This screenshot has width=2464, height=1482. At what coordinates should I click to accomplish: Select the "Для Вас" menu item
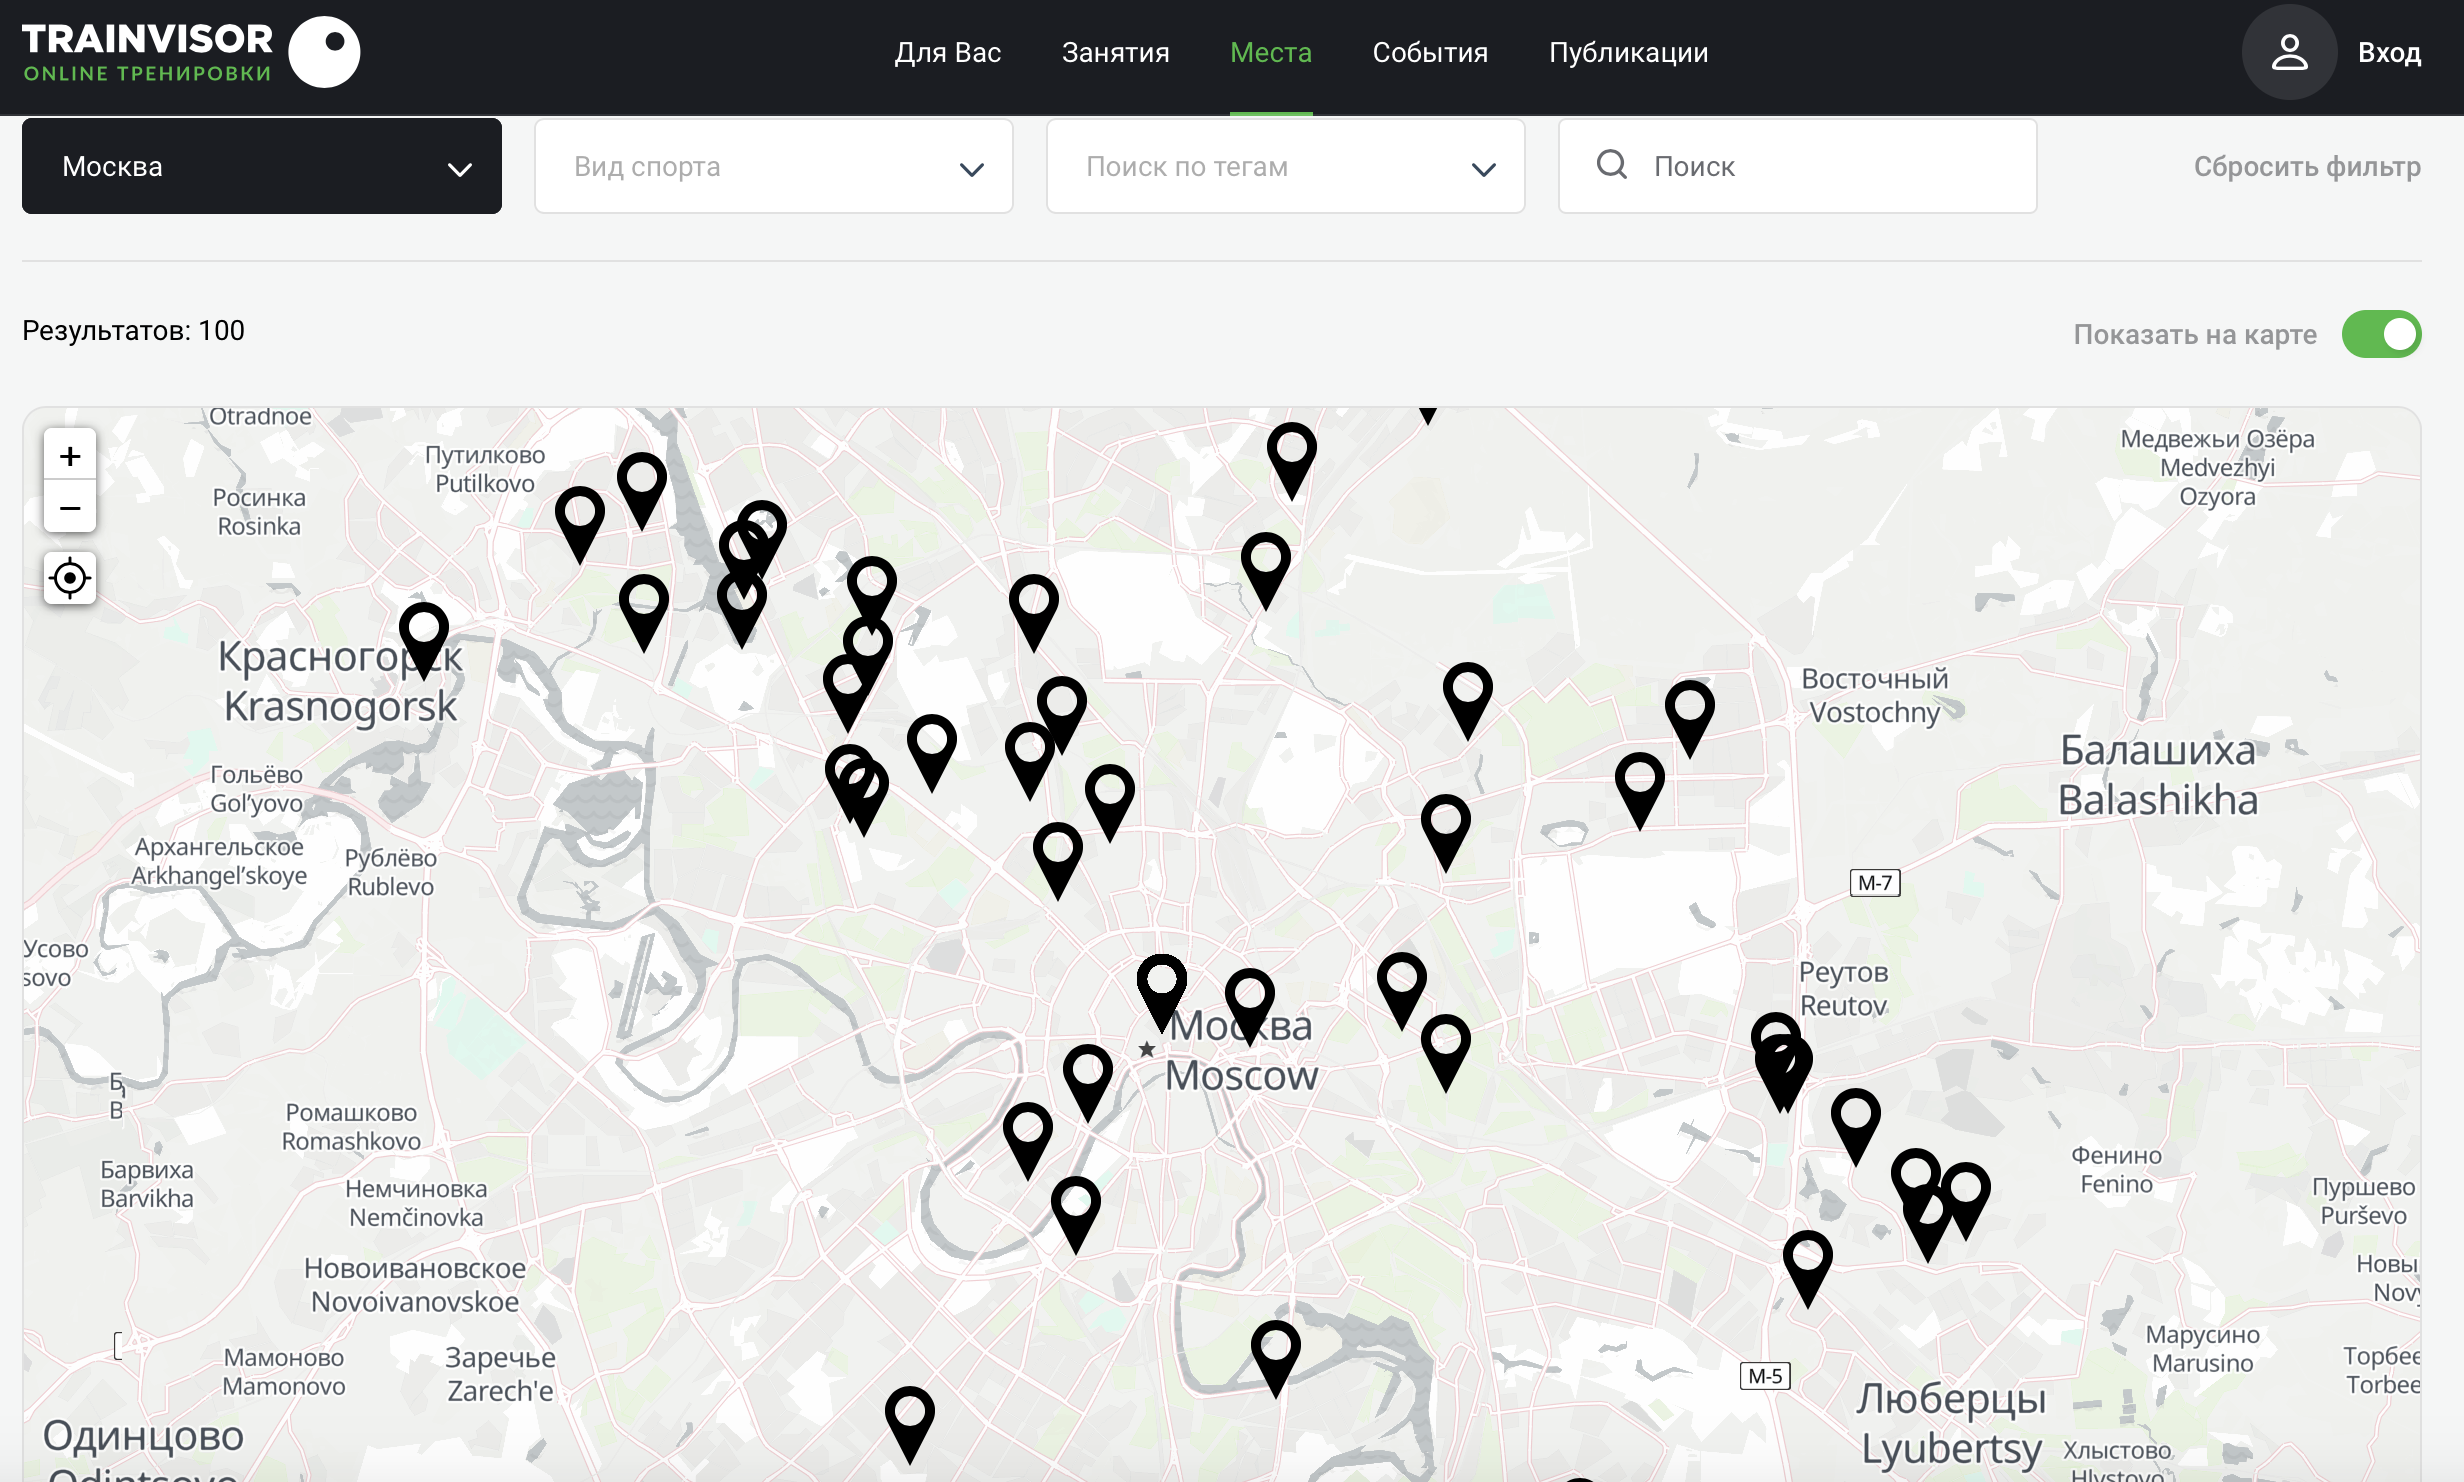[947, 52]
